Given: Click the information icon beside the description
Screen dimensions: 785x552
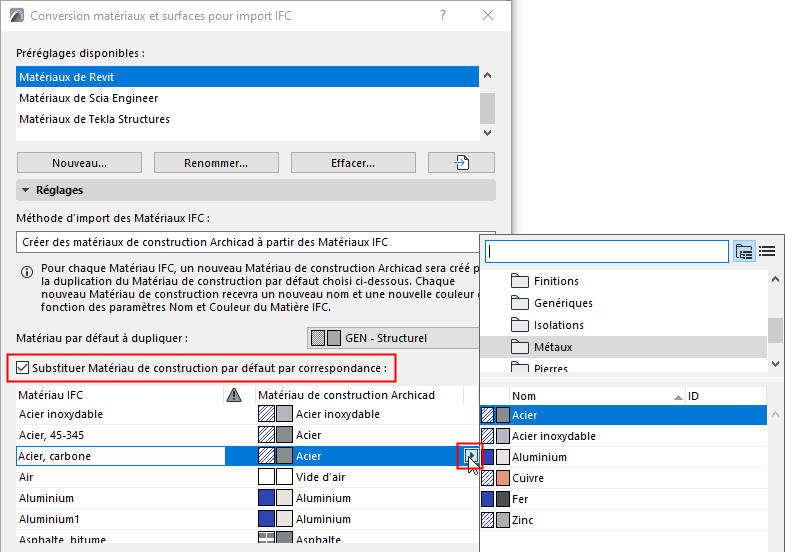Looking at the screenshot, I should coord(27,272).
